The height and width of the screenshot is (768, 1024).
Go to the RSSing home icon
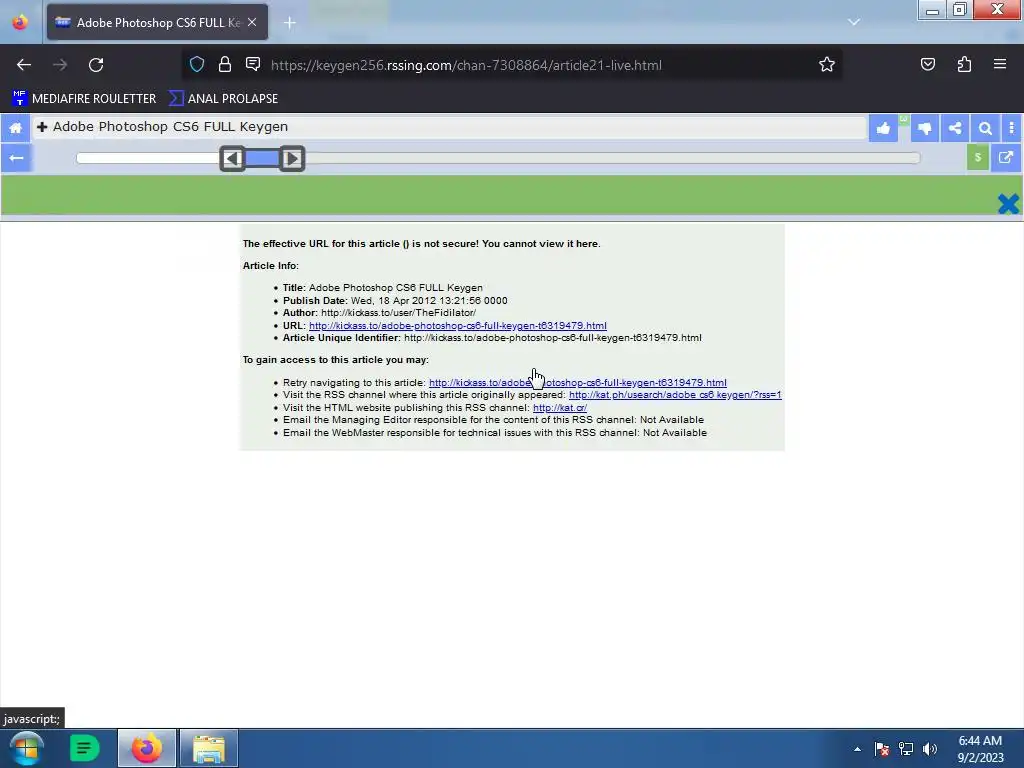pos(16,127)
